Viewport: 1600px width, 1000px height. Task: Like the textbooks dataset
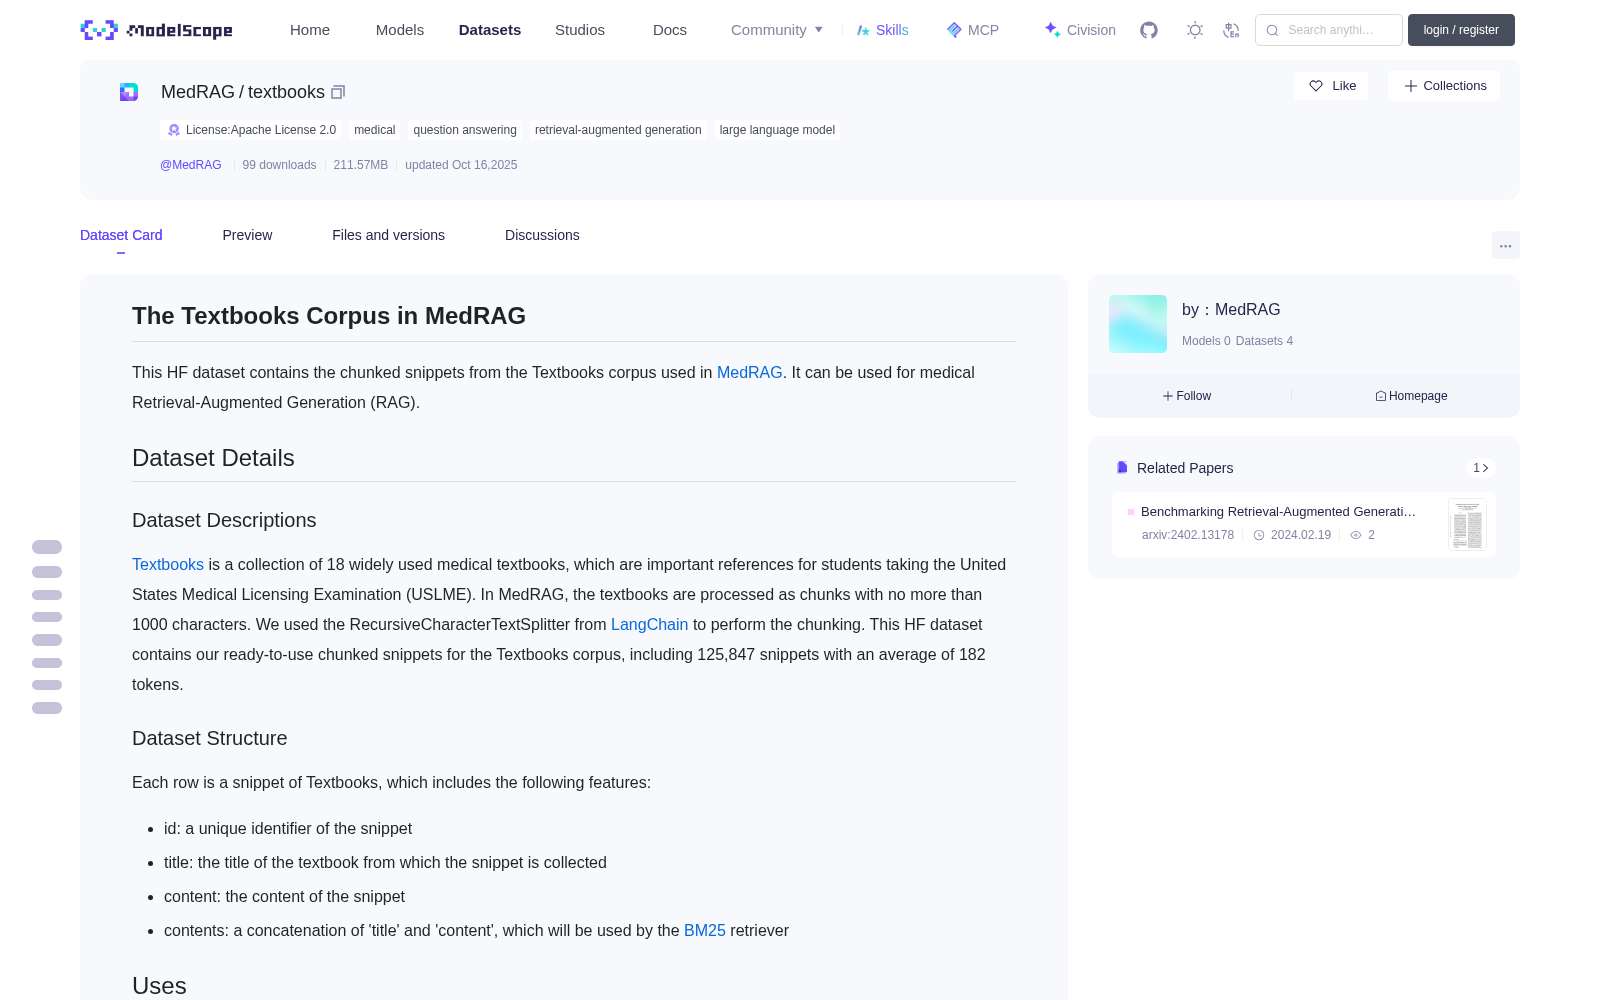tap(1331, 86)
